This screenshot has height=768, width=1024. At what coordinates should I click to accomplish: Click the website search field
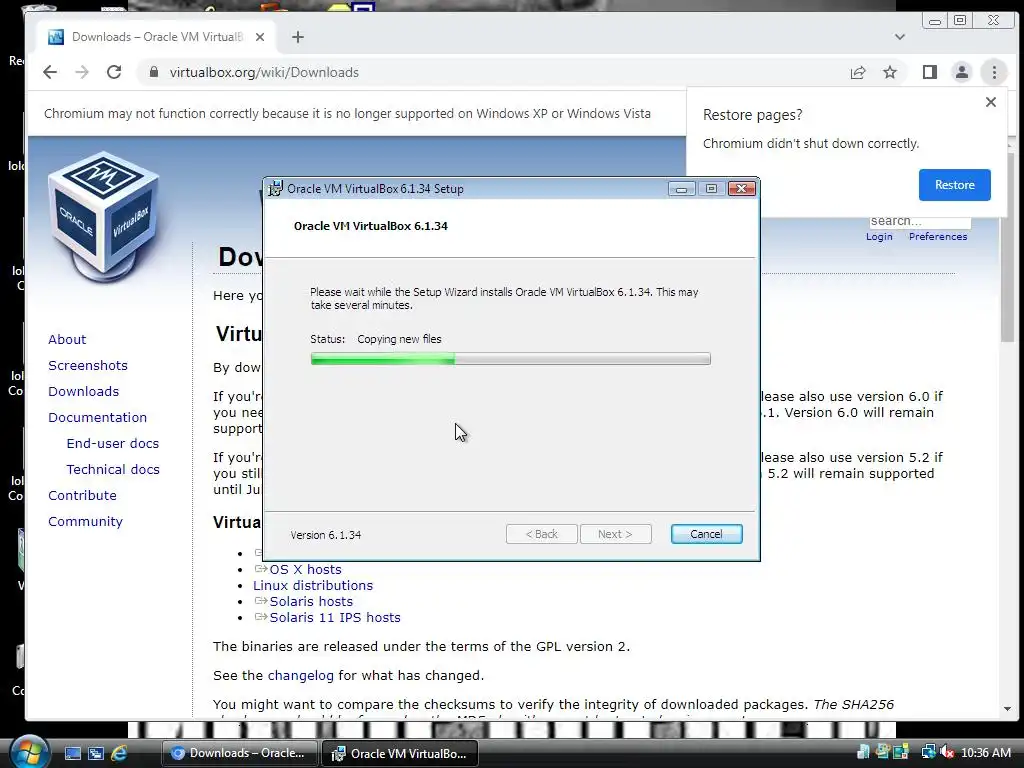pos(920,221)
